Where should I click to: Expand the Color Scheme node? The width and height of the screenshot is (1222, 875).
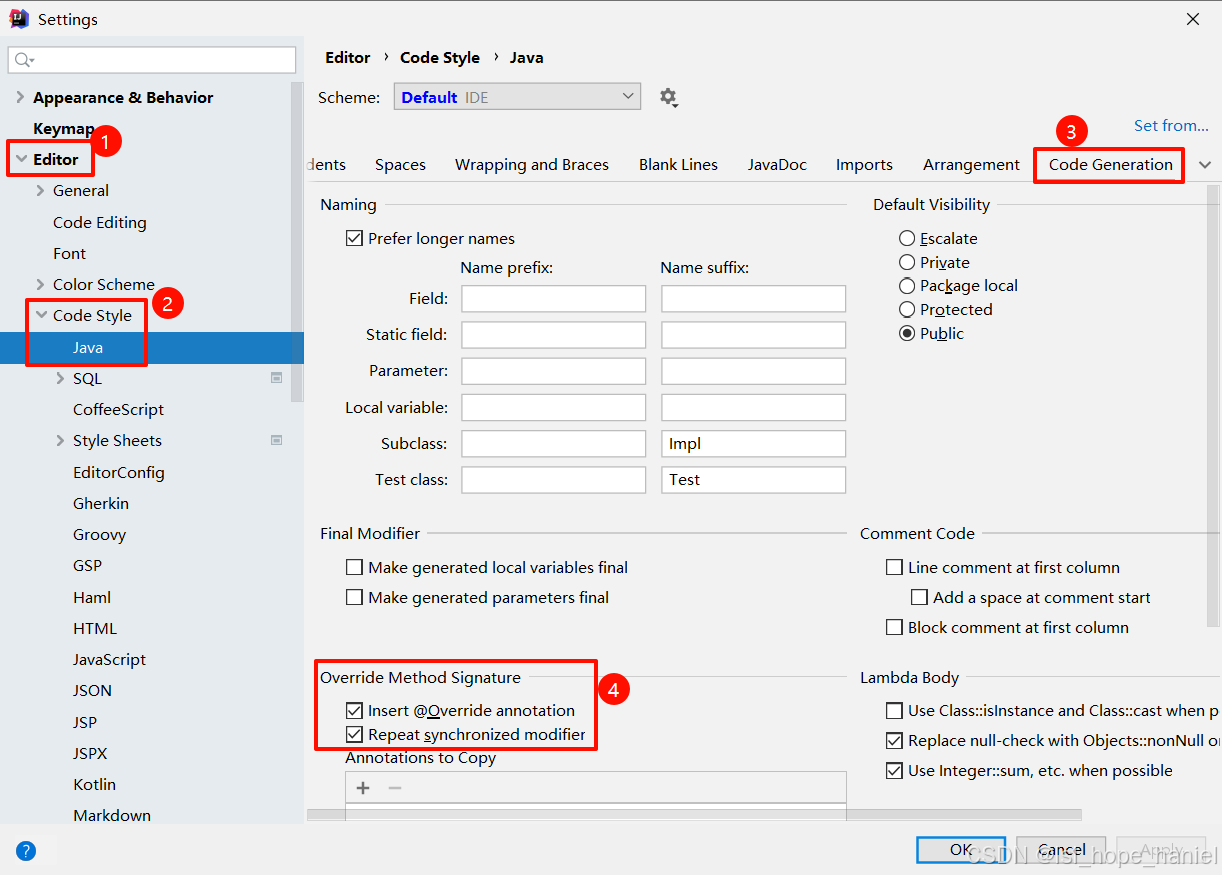click(41, 284)
